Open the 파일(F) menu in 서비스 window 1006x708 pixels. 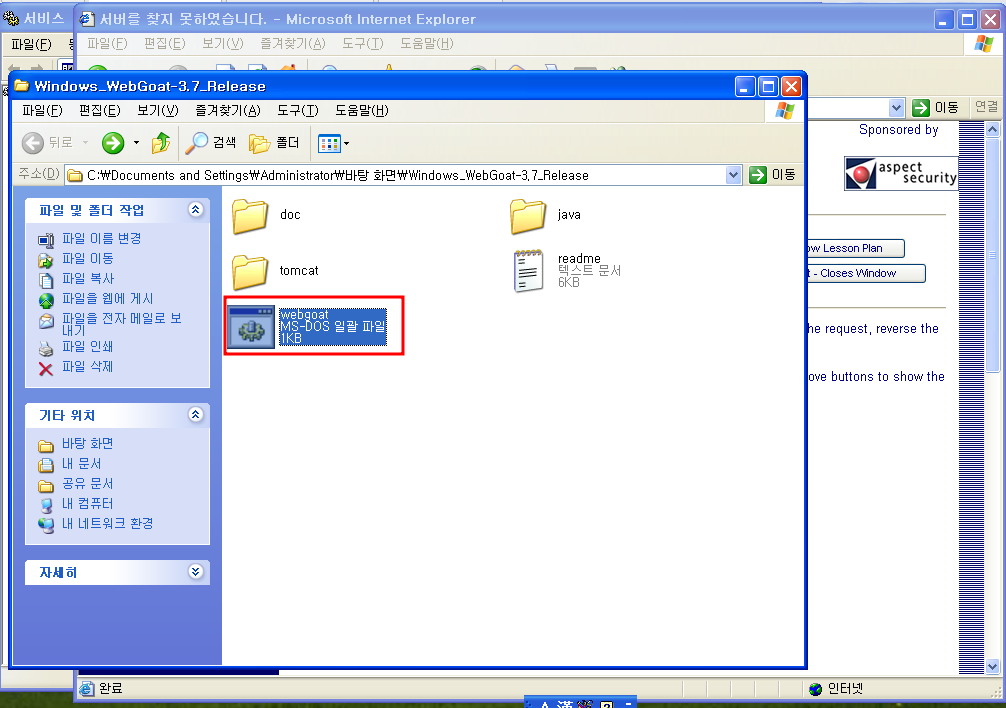tap(31, 44)
